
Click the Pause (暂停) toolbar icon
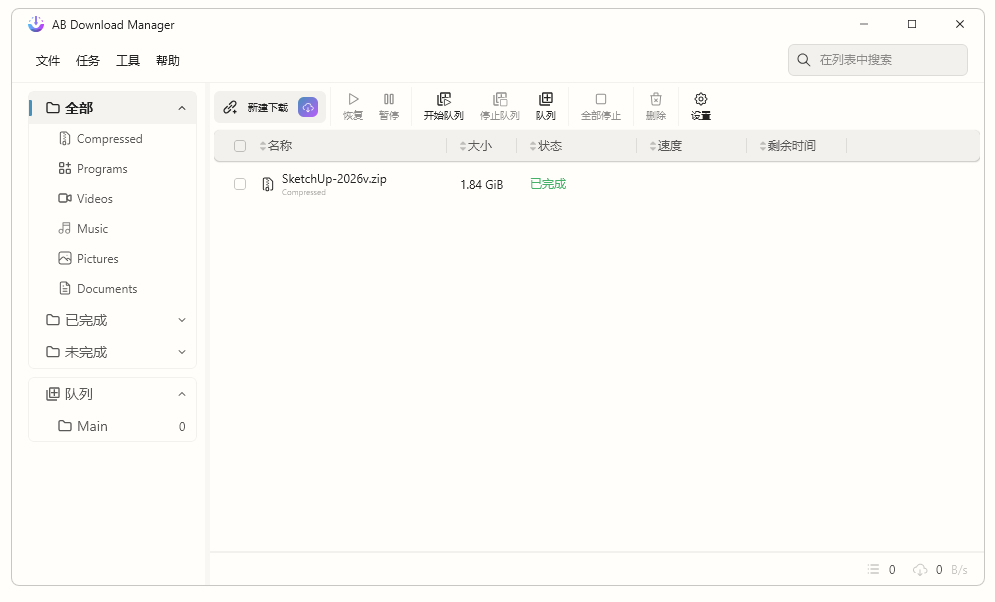(x=388, y=100)
